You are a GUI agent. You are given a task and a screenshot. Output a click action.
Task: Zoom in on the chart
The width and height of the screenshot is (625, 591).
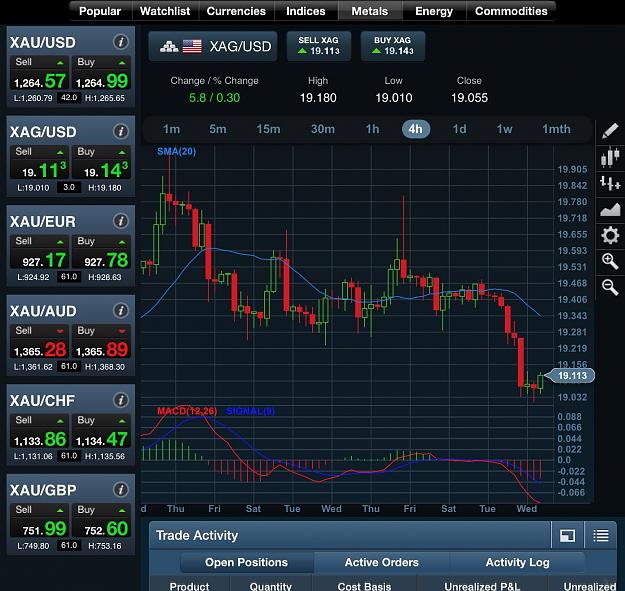[610, 261]
